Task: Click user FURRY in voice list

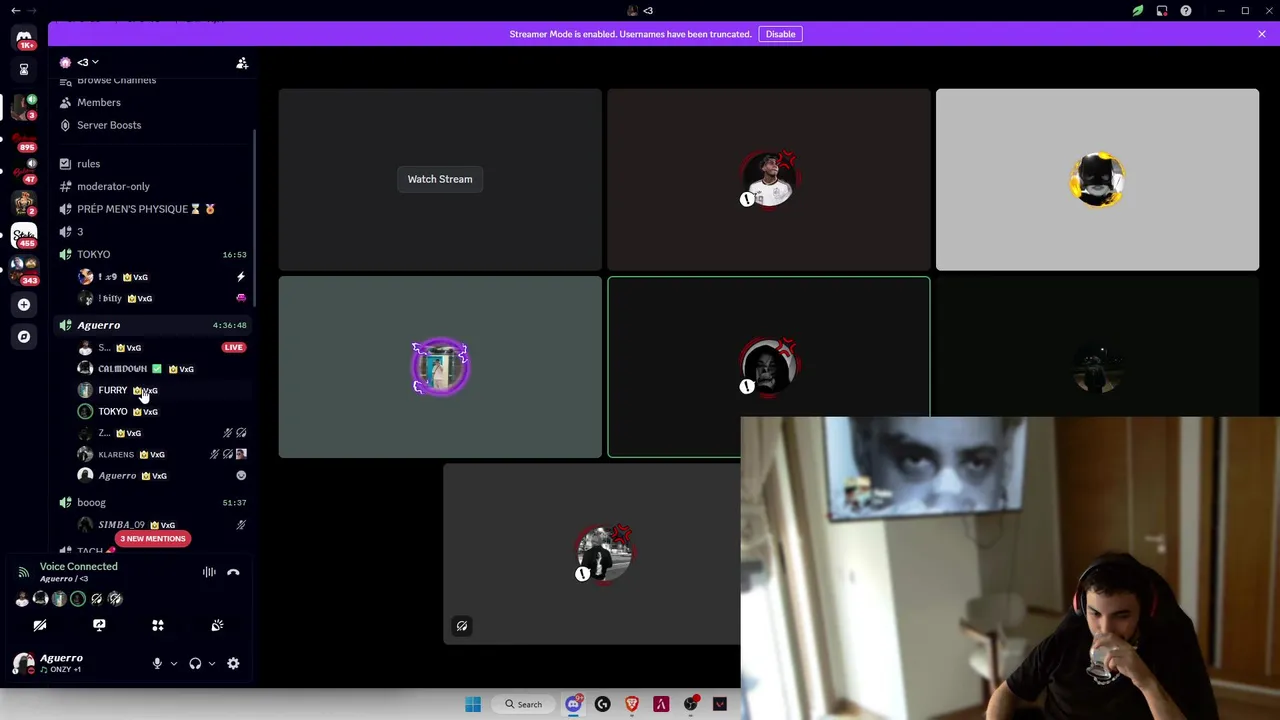Action: tap(112, 390)
